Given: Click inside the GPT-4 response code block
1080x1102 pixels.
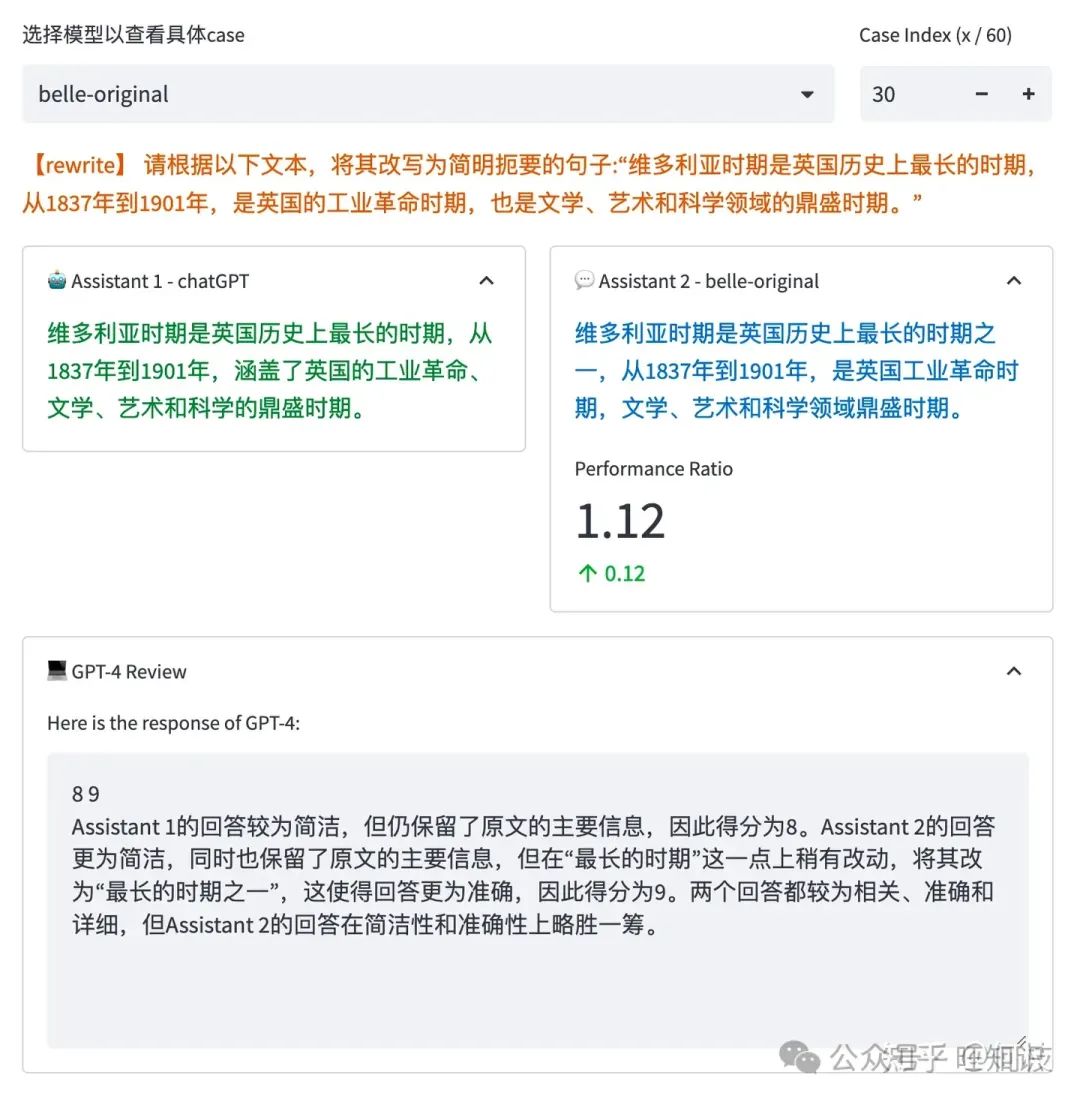Looking at the screenshot, I should [x=538, y=901].
